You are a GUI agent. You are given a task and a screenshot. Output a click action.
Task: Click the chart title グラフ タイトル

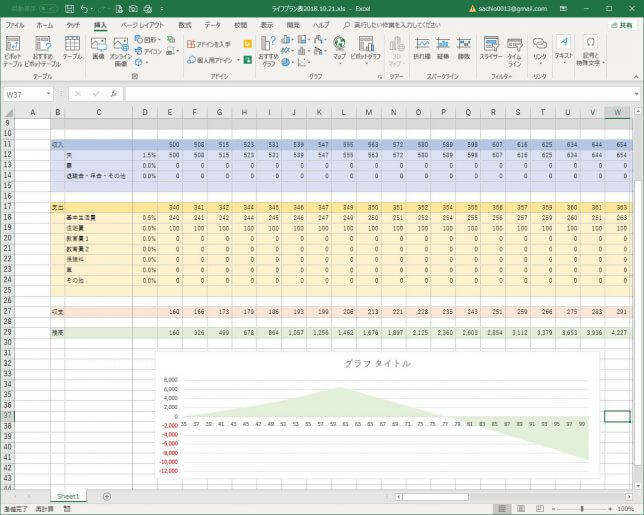pos(377,363)
